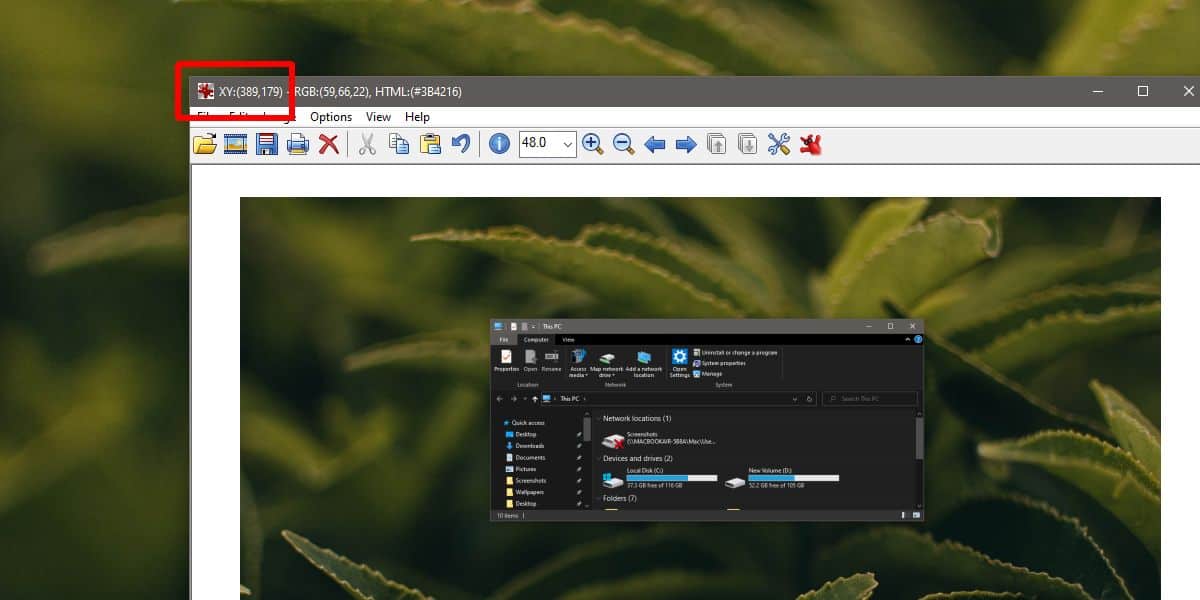Viewport: 1200px width, 600px height.
Task: Click the Cut scissors icon
Action: pos(367,144)
